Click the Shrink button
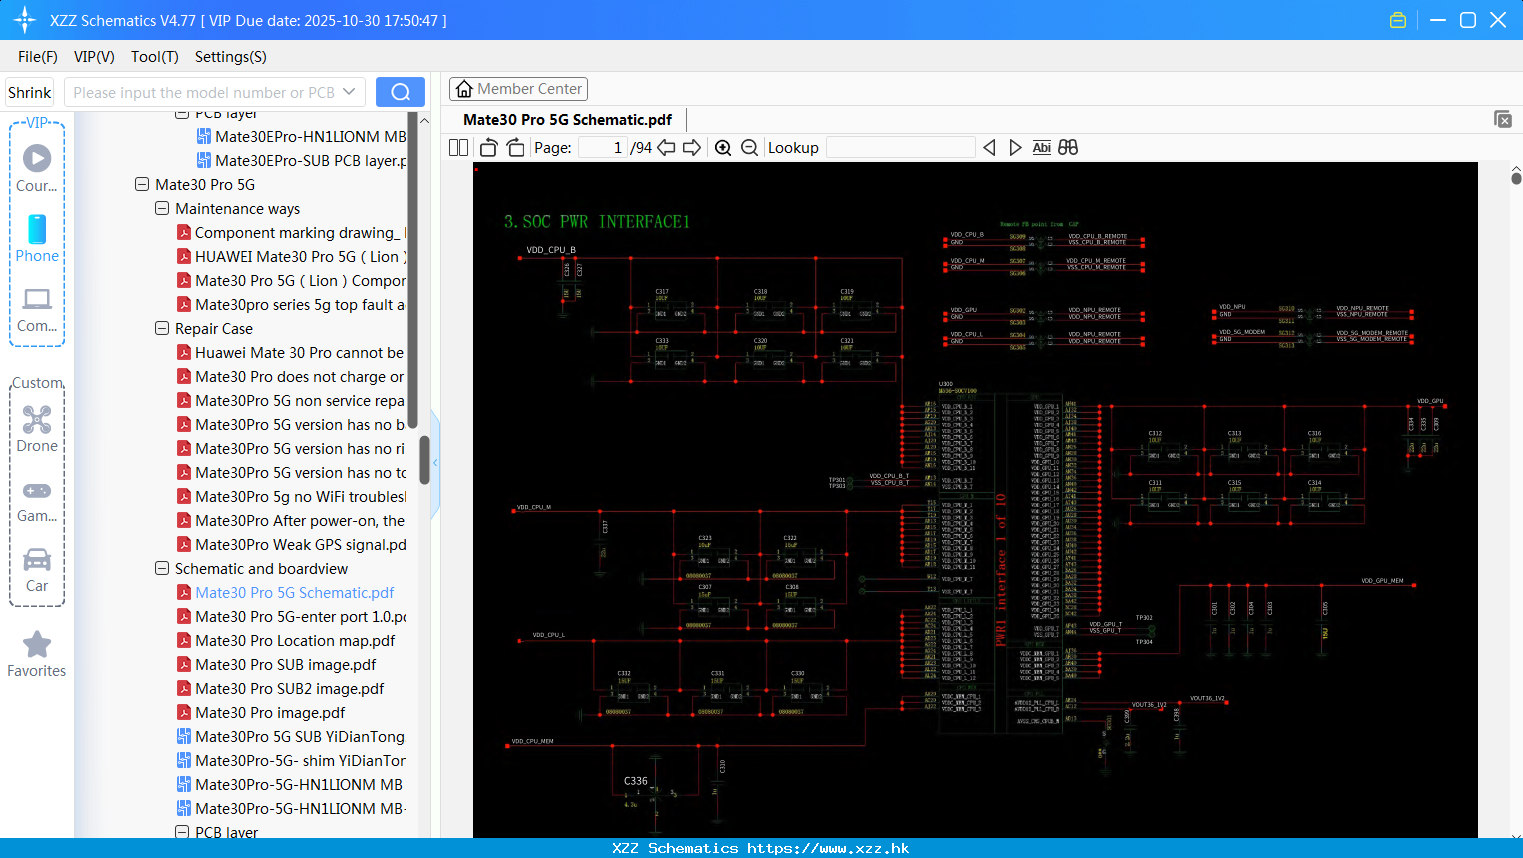The height and width of the screenshot is (858, 1523). pyautogui.click(x=29, y=92)
